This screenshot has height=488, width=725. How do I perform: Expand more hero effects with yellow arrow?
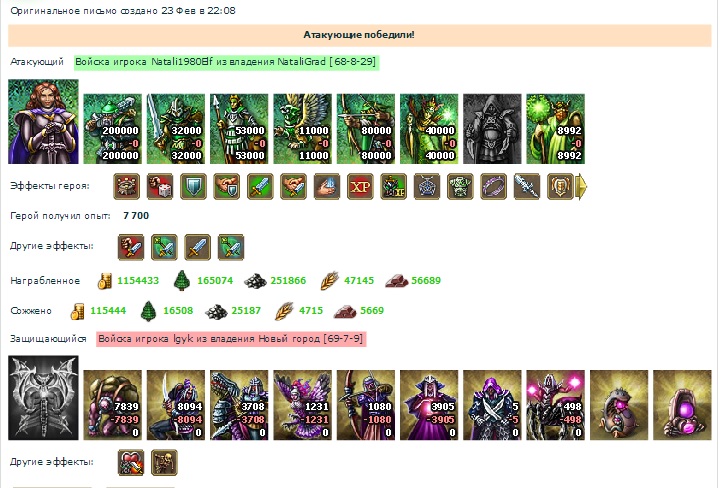[582, 187]
